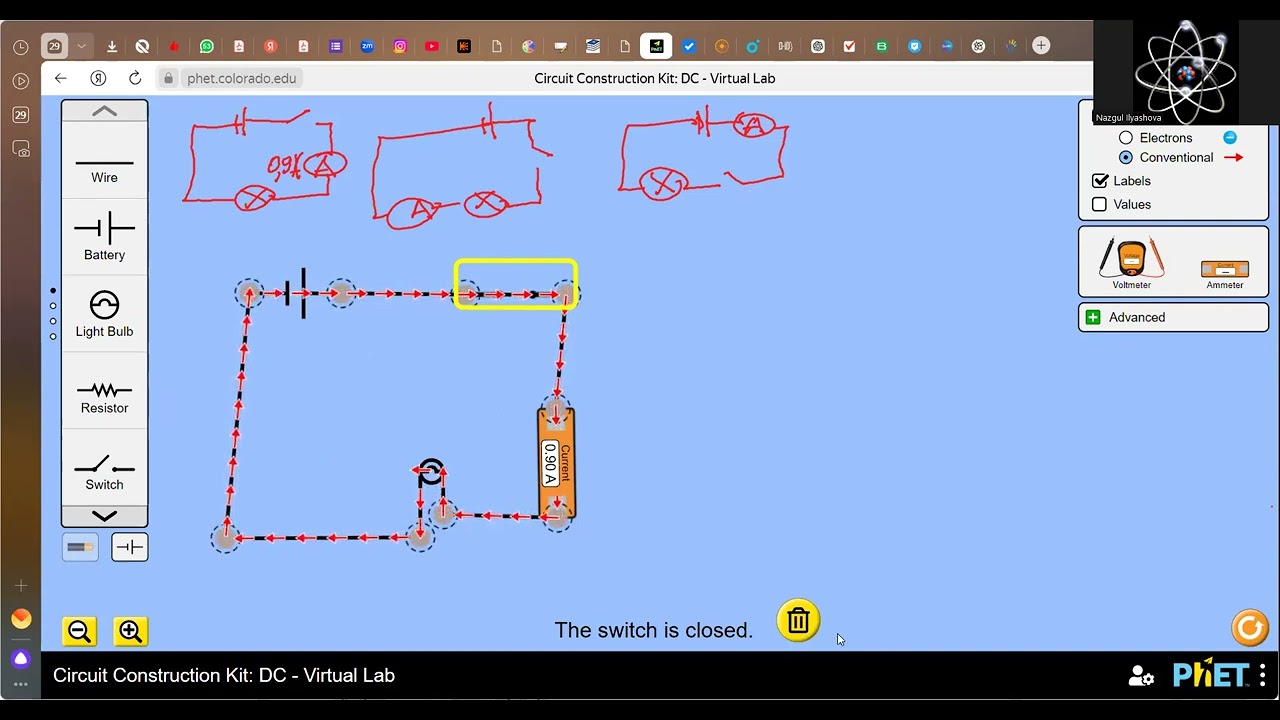Switch to the Zoom browser tab
This screenshot has height=720, width=1280.
pos(367,46)
